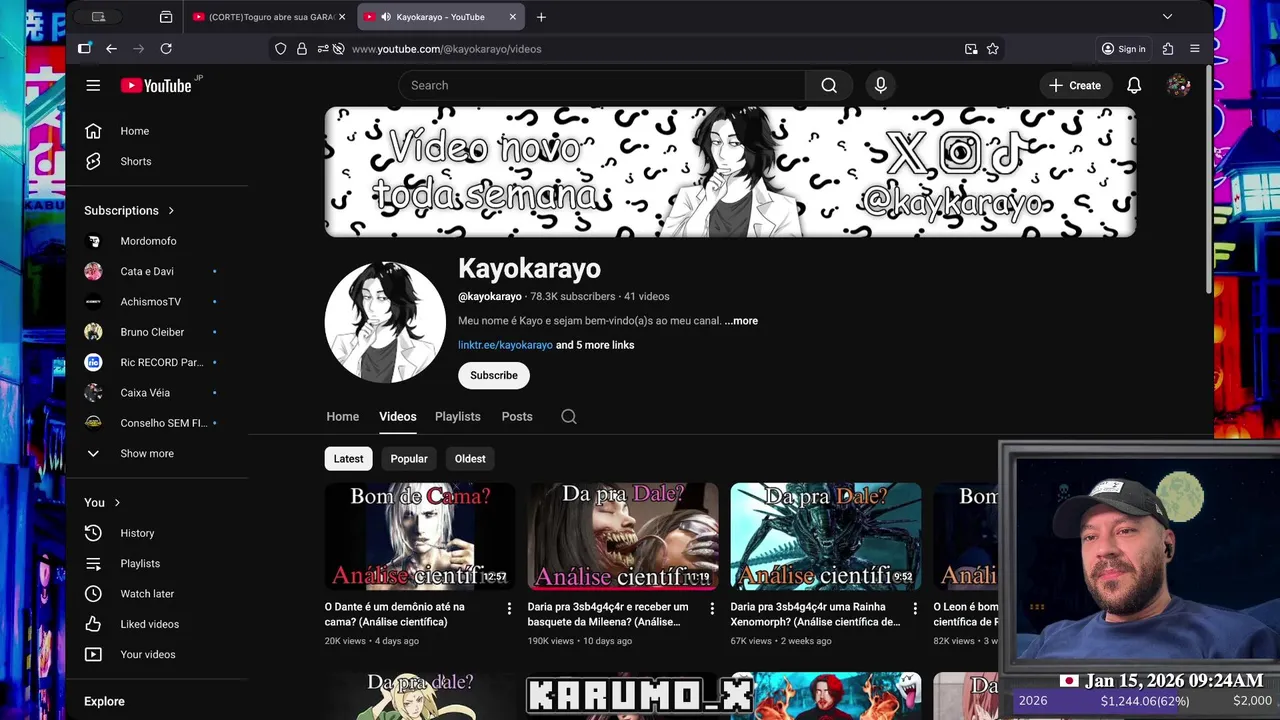Open the container tabs icon in tab bar

click(x=166, y=17)
